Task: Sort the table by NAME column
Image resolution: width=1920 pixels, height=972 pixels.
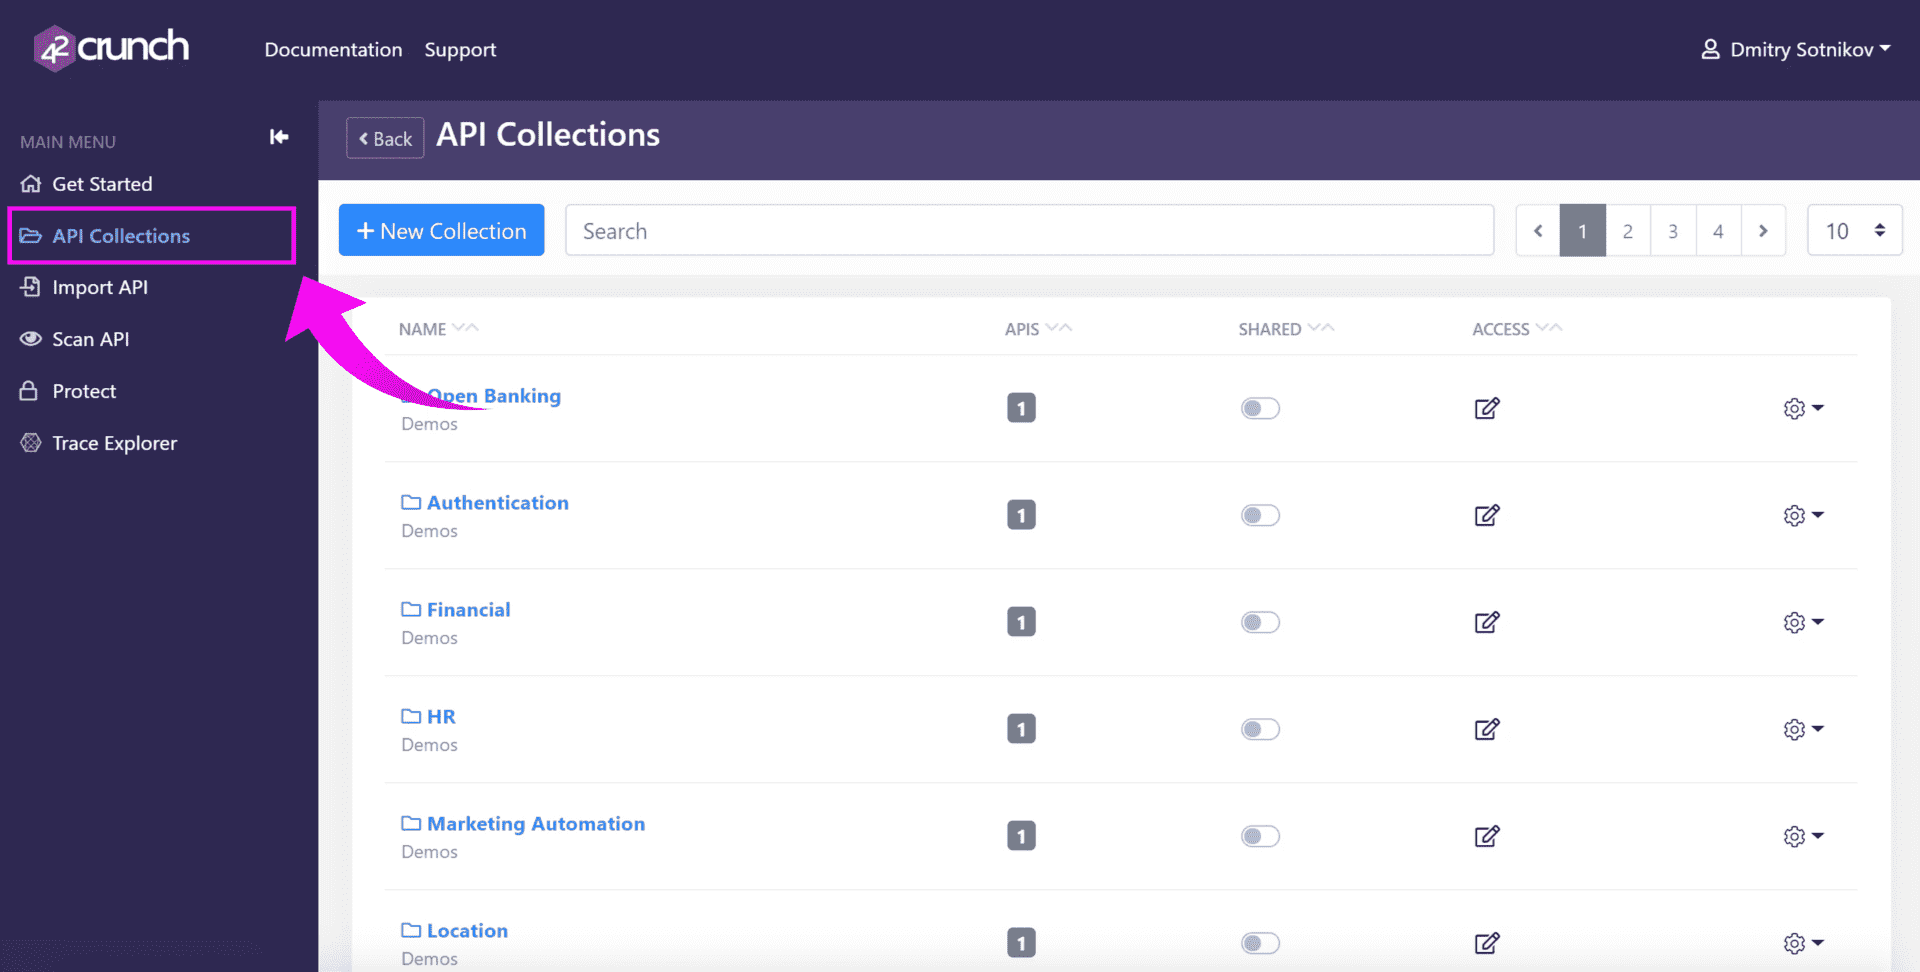Action: pyautogui.click(x=424, y=328)
